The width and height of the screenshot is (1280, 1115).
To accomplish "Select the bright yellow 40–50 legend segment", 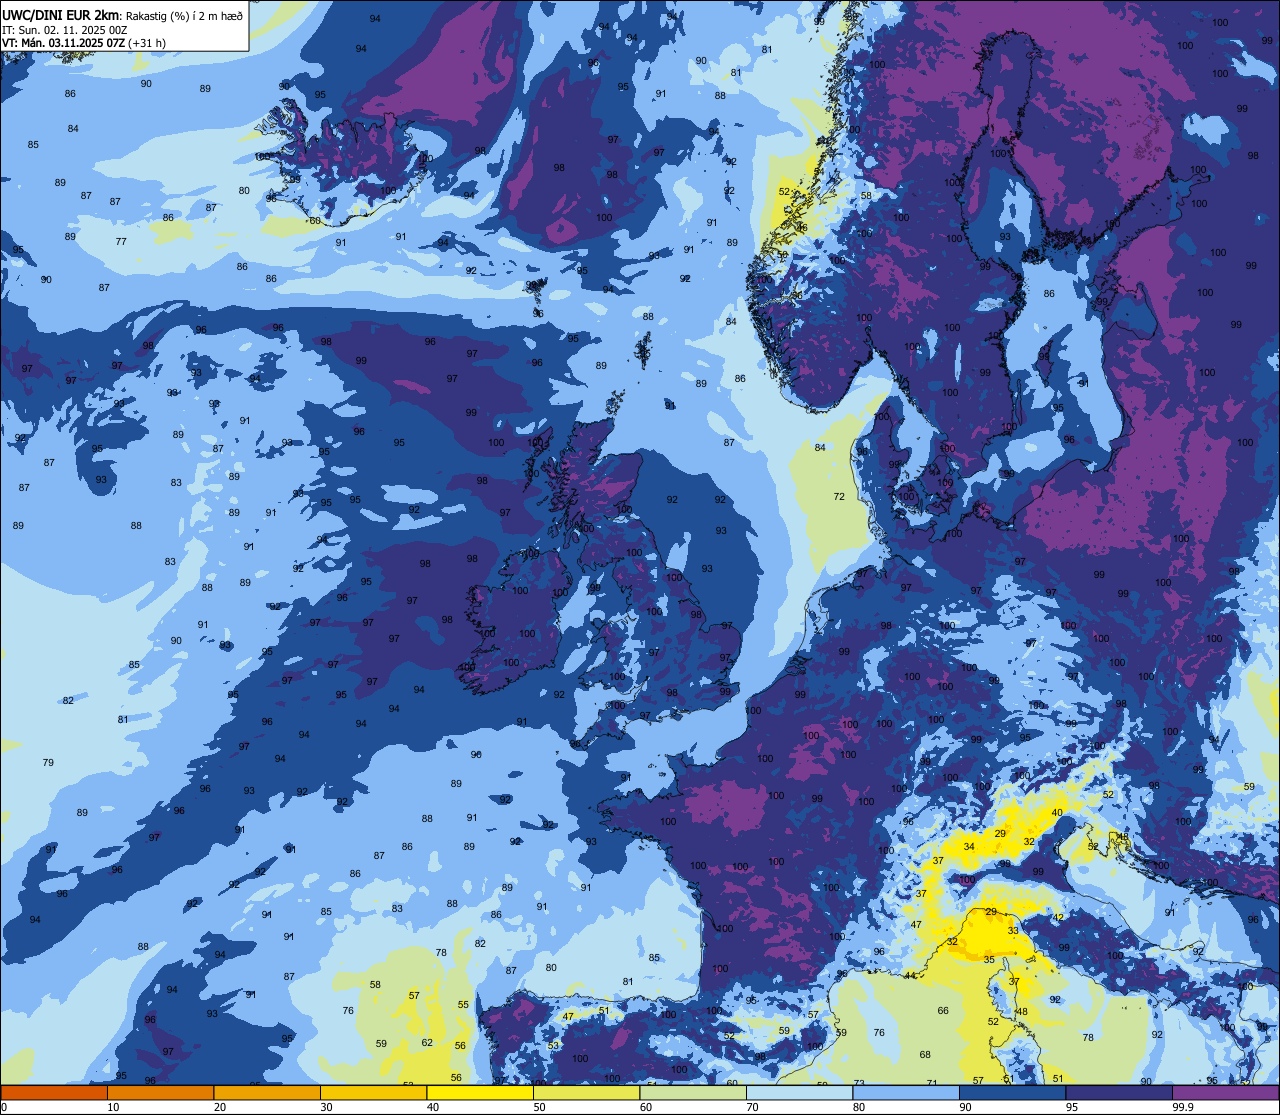I will (480, 1093).
